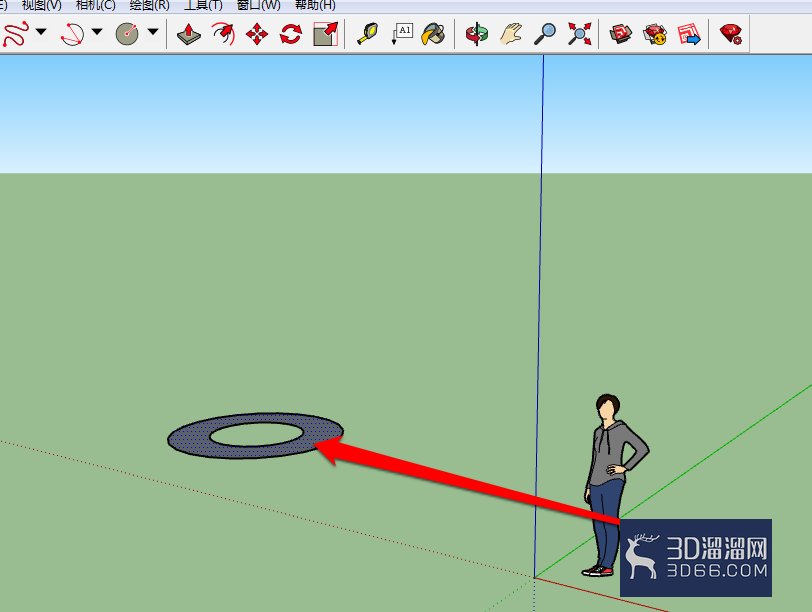Pick the Rotate tool
This screenshot has width=812, height=612.
291,34
